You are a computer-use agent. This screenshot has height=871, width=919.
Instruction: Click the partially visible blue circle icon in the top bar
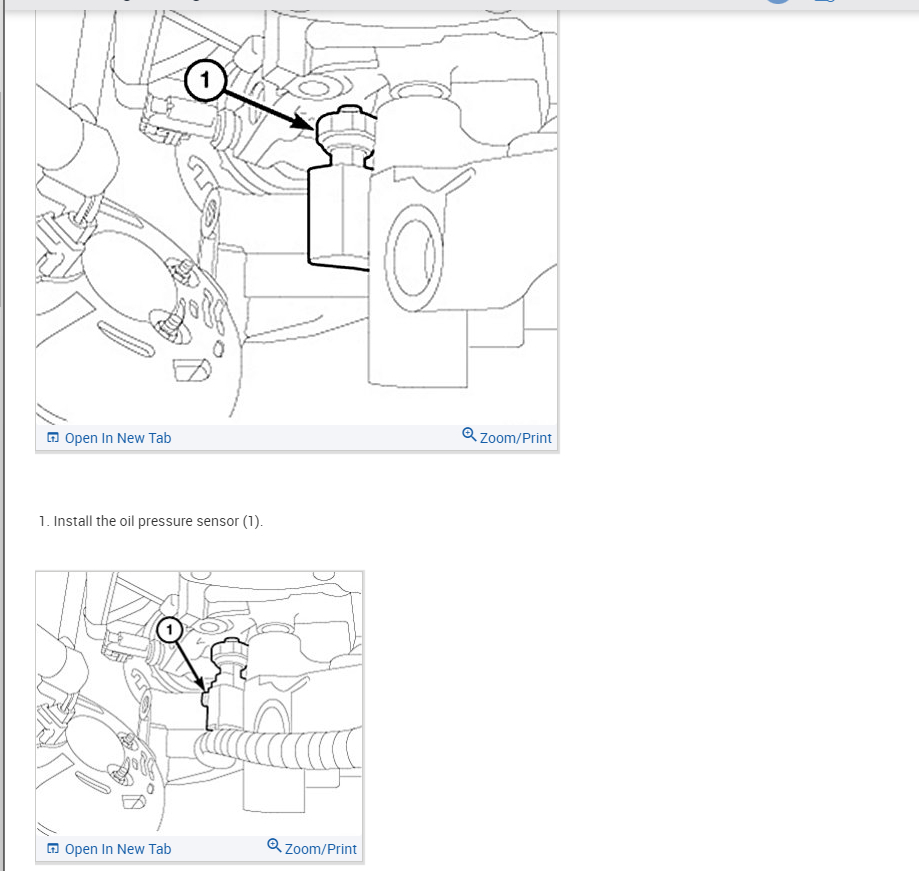(778, 2)
